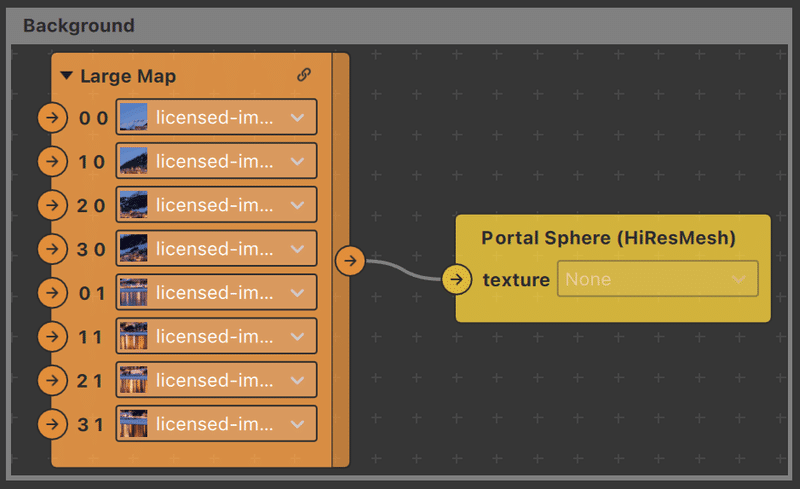Click the Large Map output port arrow
The height and width of the screenshot is (489, 800).
350,261
